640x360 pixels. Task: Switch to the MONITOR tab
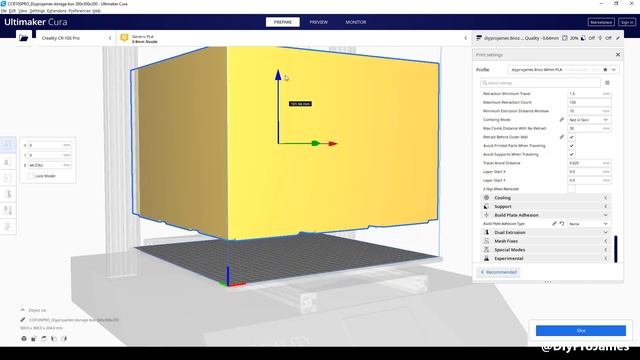coord(356,22)
